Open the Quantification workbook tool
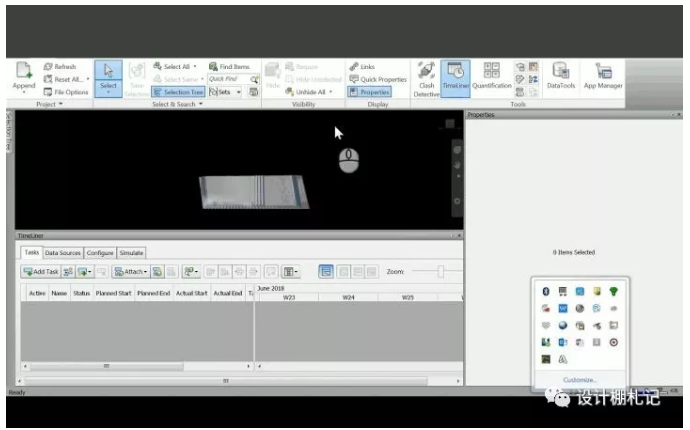 491,72
